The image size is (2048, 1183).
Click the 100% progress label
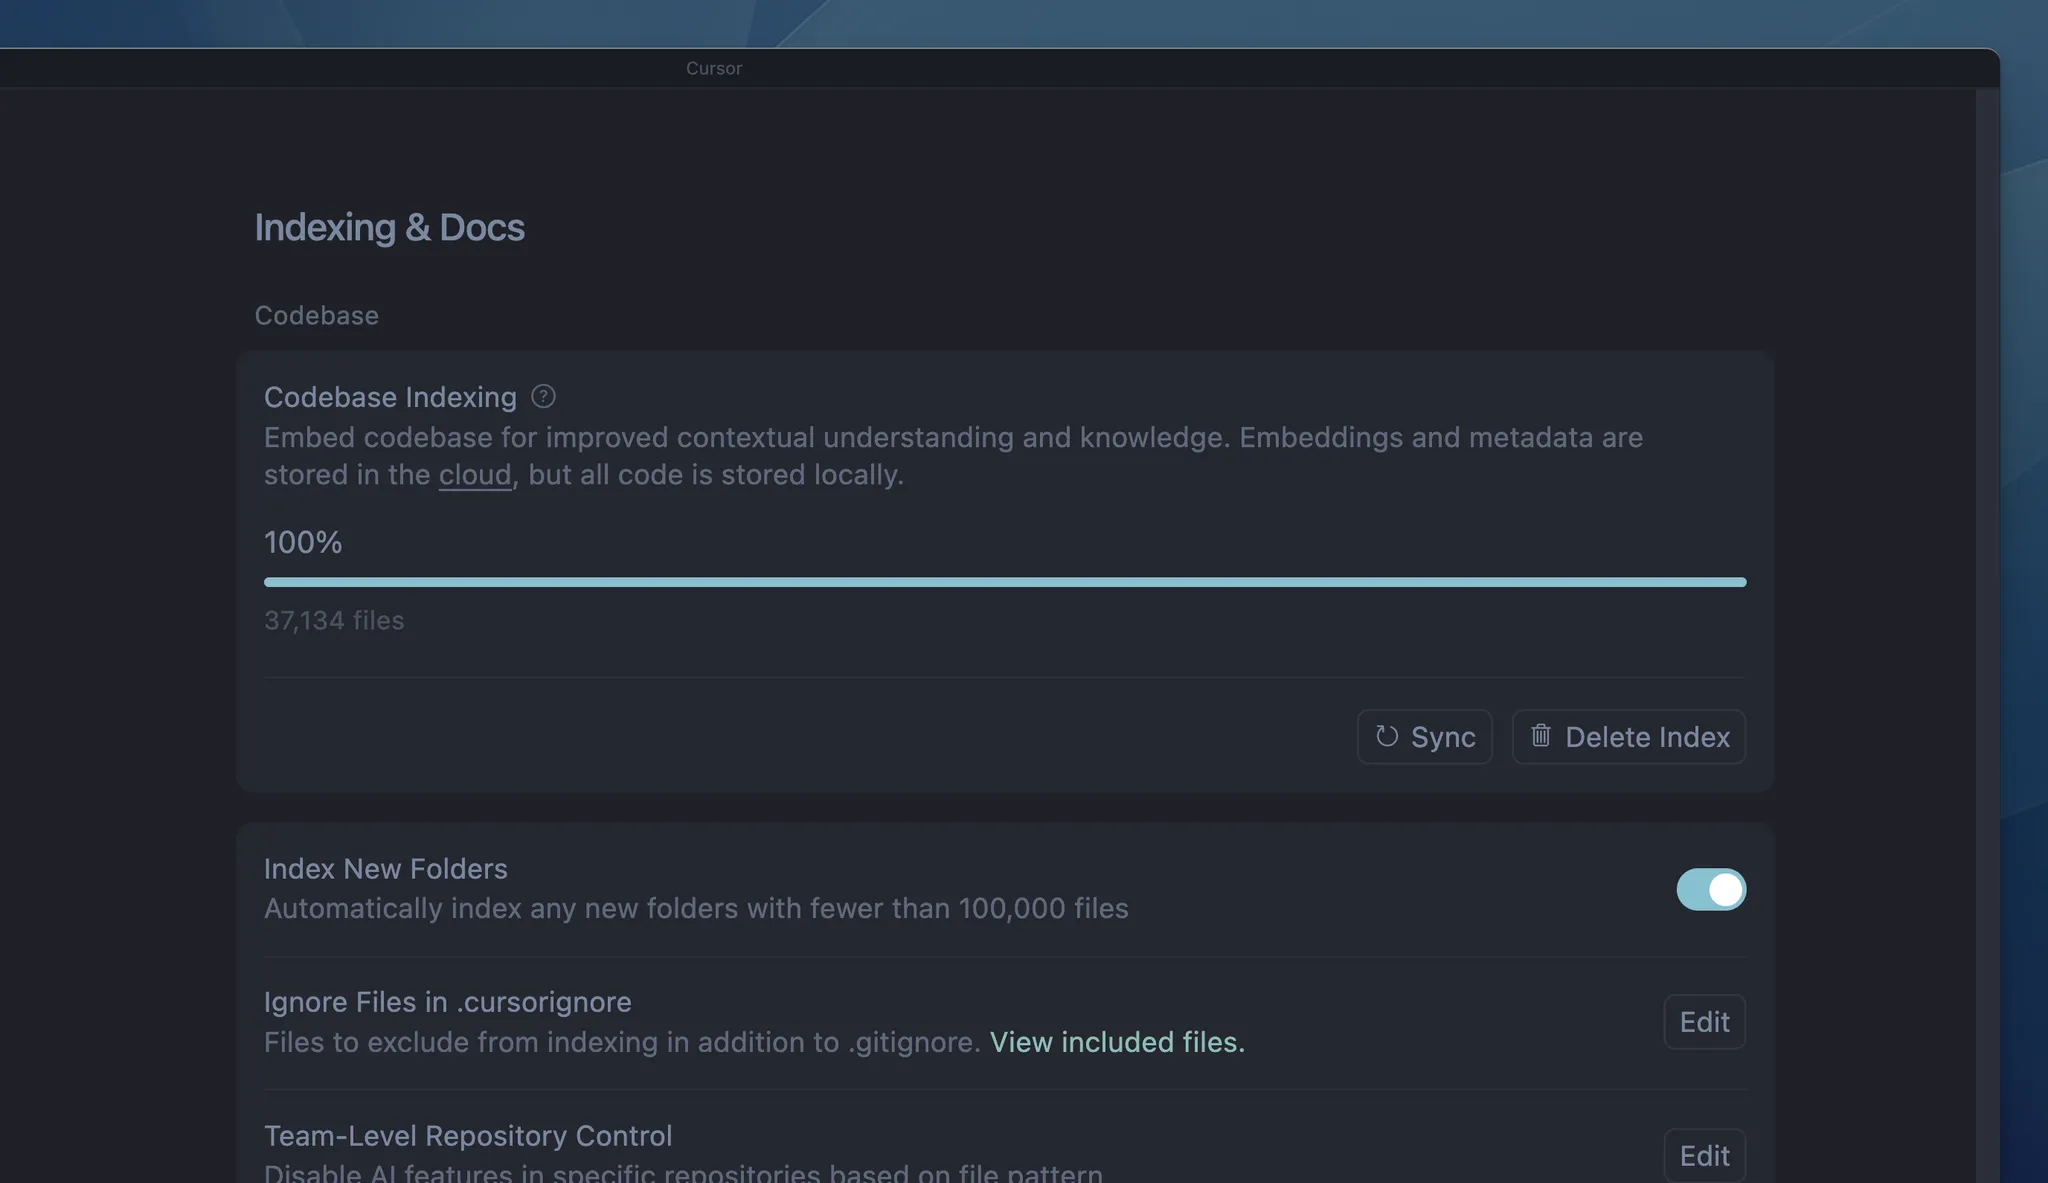click(303, 542)
